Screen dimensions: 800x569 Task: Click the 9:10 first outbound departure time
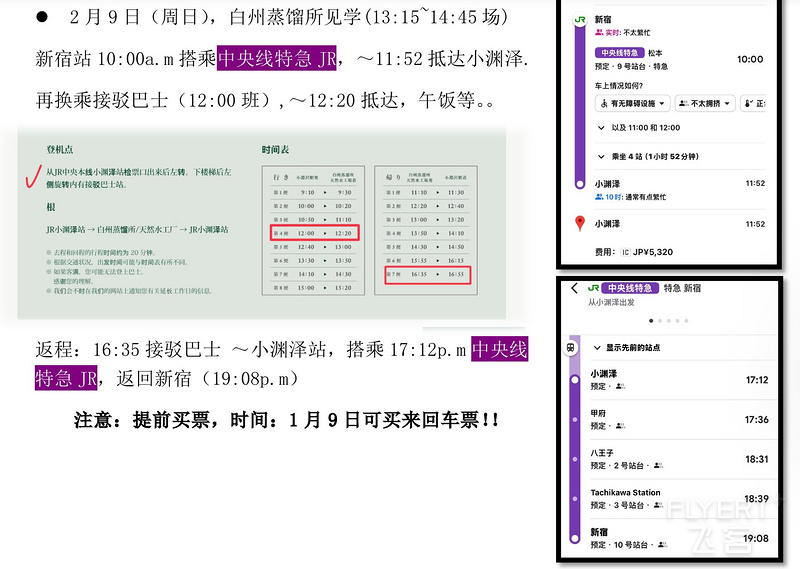pos(307,192)
